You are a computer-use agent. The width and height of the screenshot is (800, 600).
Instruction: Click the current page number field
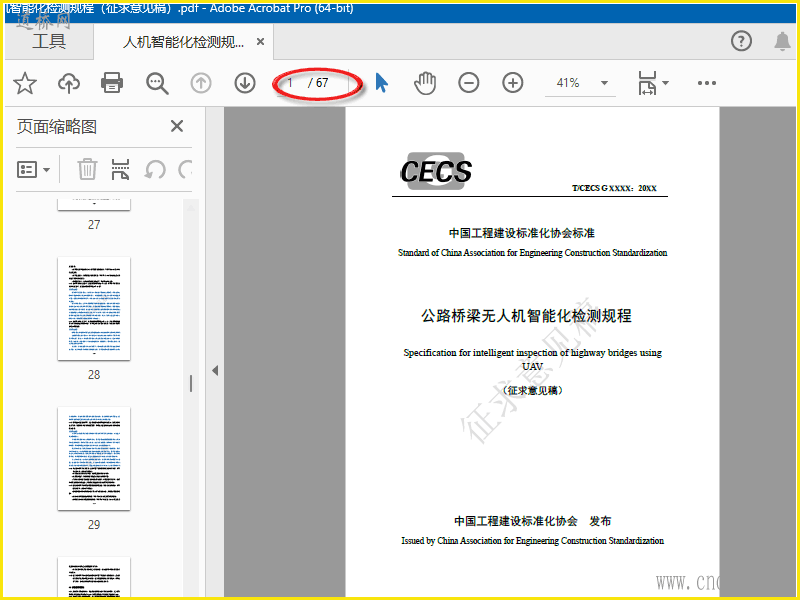pyautogui.click(x=290, y=83)
